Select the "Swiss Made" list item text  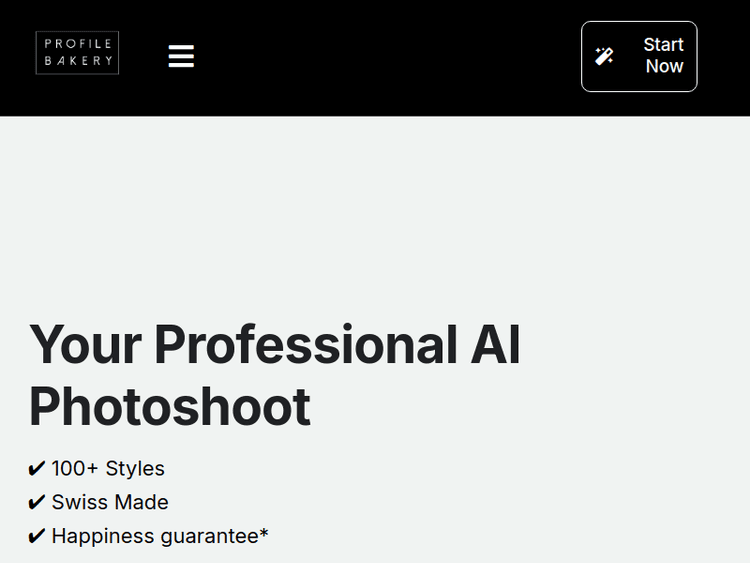coord(110,503)
